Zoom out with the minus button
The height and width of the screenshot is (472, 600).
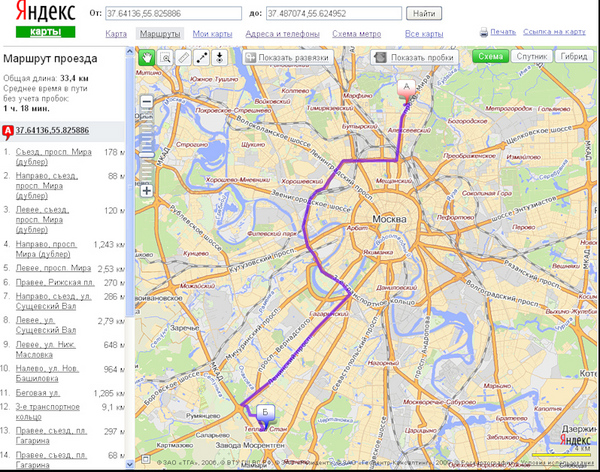click(x=147, y=102)
